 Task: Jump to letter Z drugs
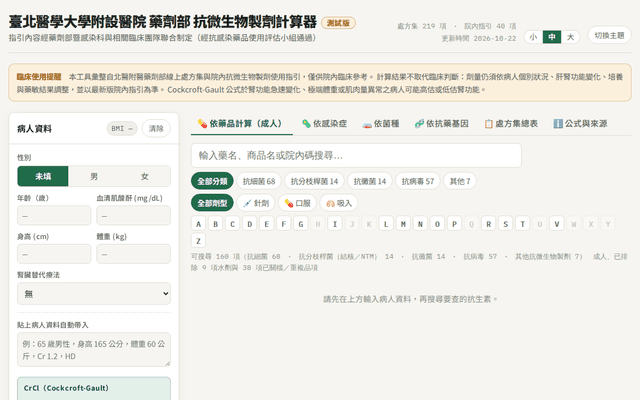pos(198,241)
